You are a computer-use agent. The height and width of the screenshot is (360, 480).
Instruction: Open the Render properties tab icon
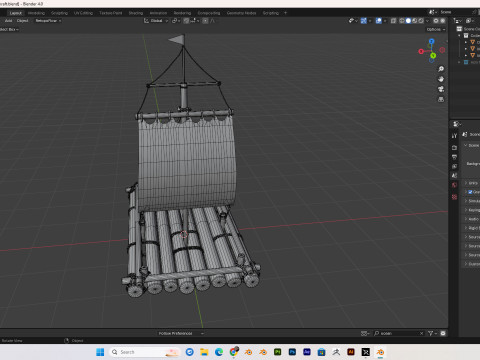pos(454,148)
